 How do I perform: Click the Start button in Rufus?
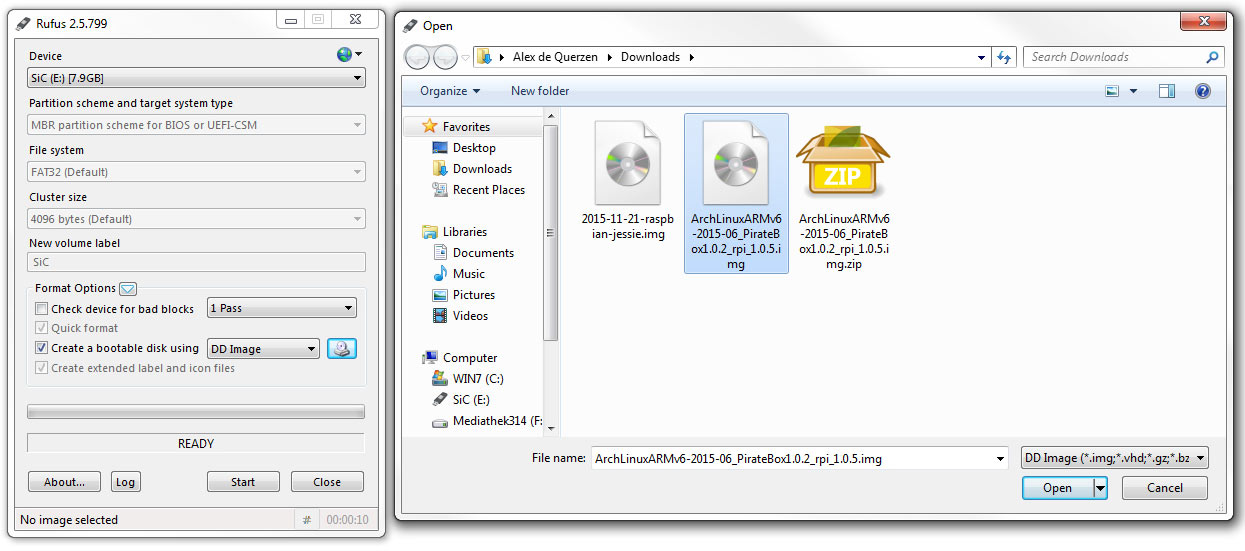[x=243, y=482]
